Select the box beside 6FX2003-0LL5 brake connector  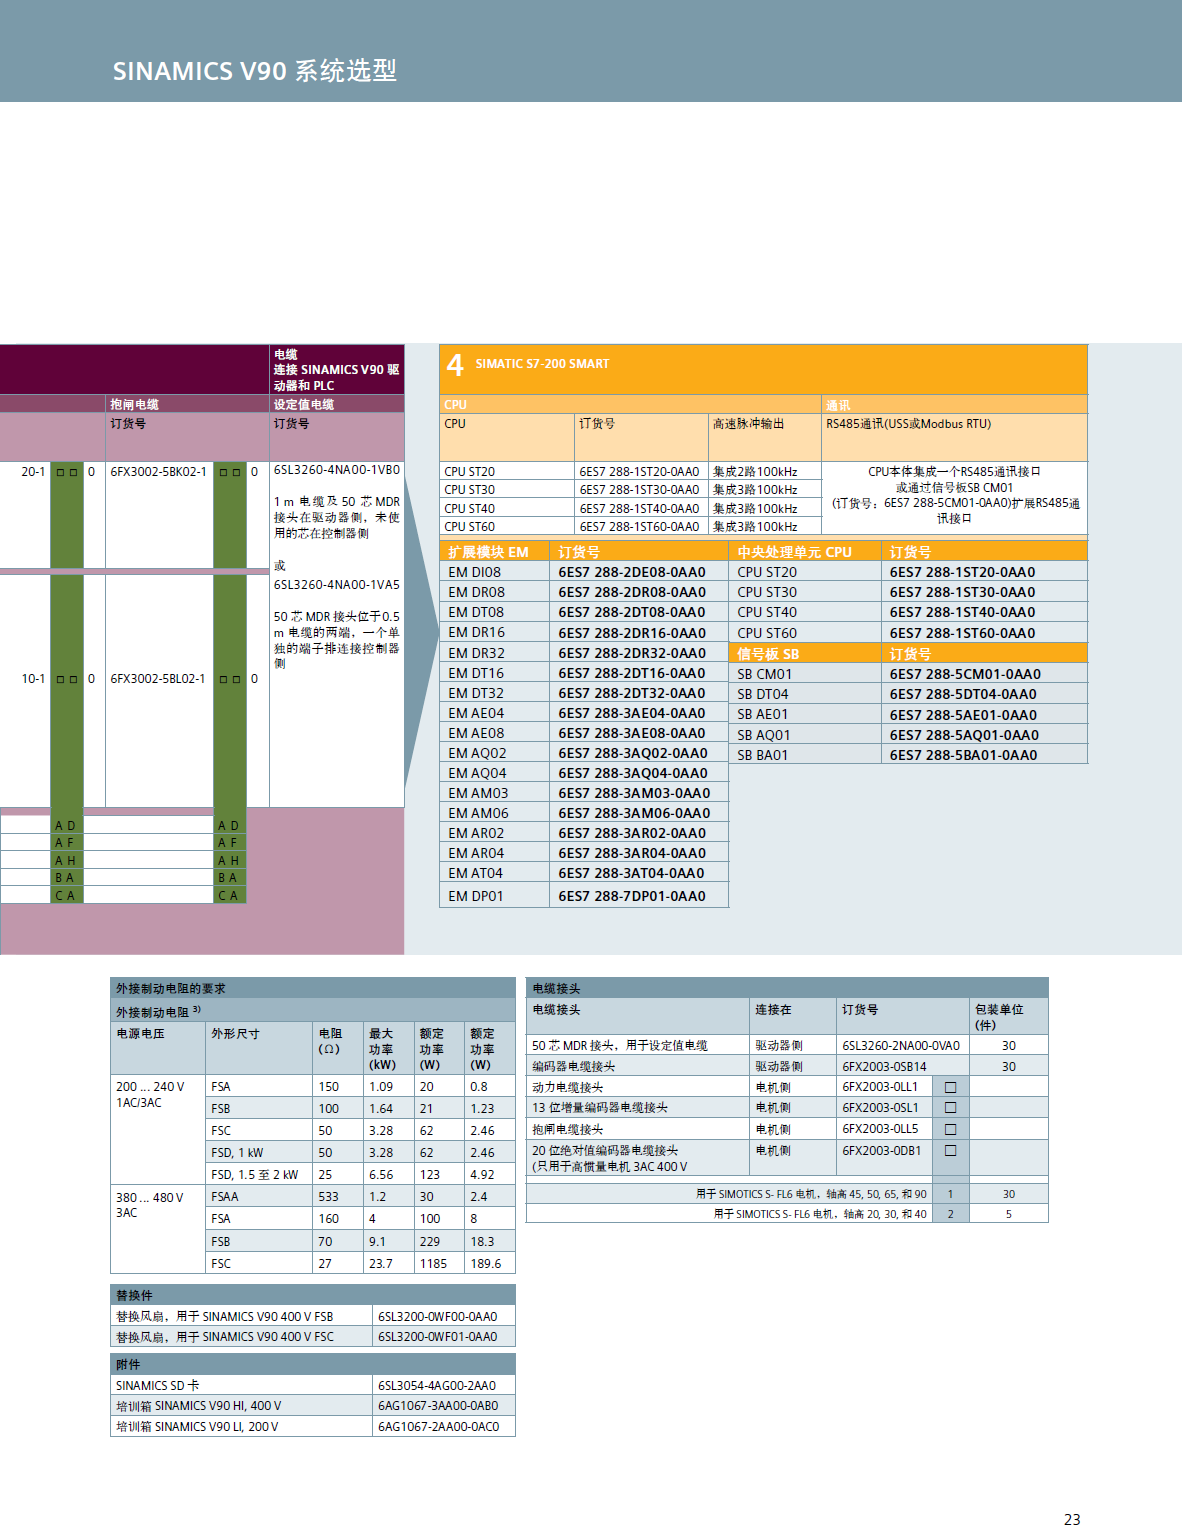point(950,1129)
